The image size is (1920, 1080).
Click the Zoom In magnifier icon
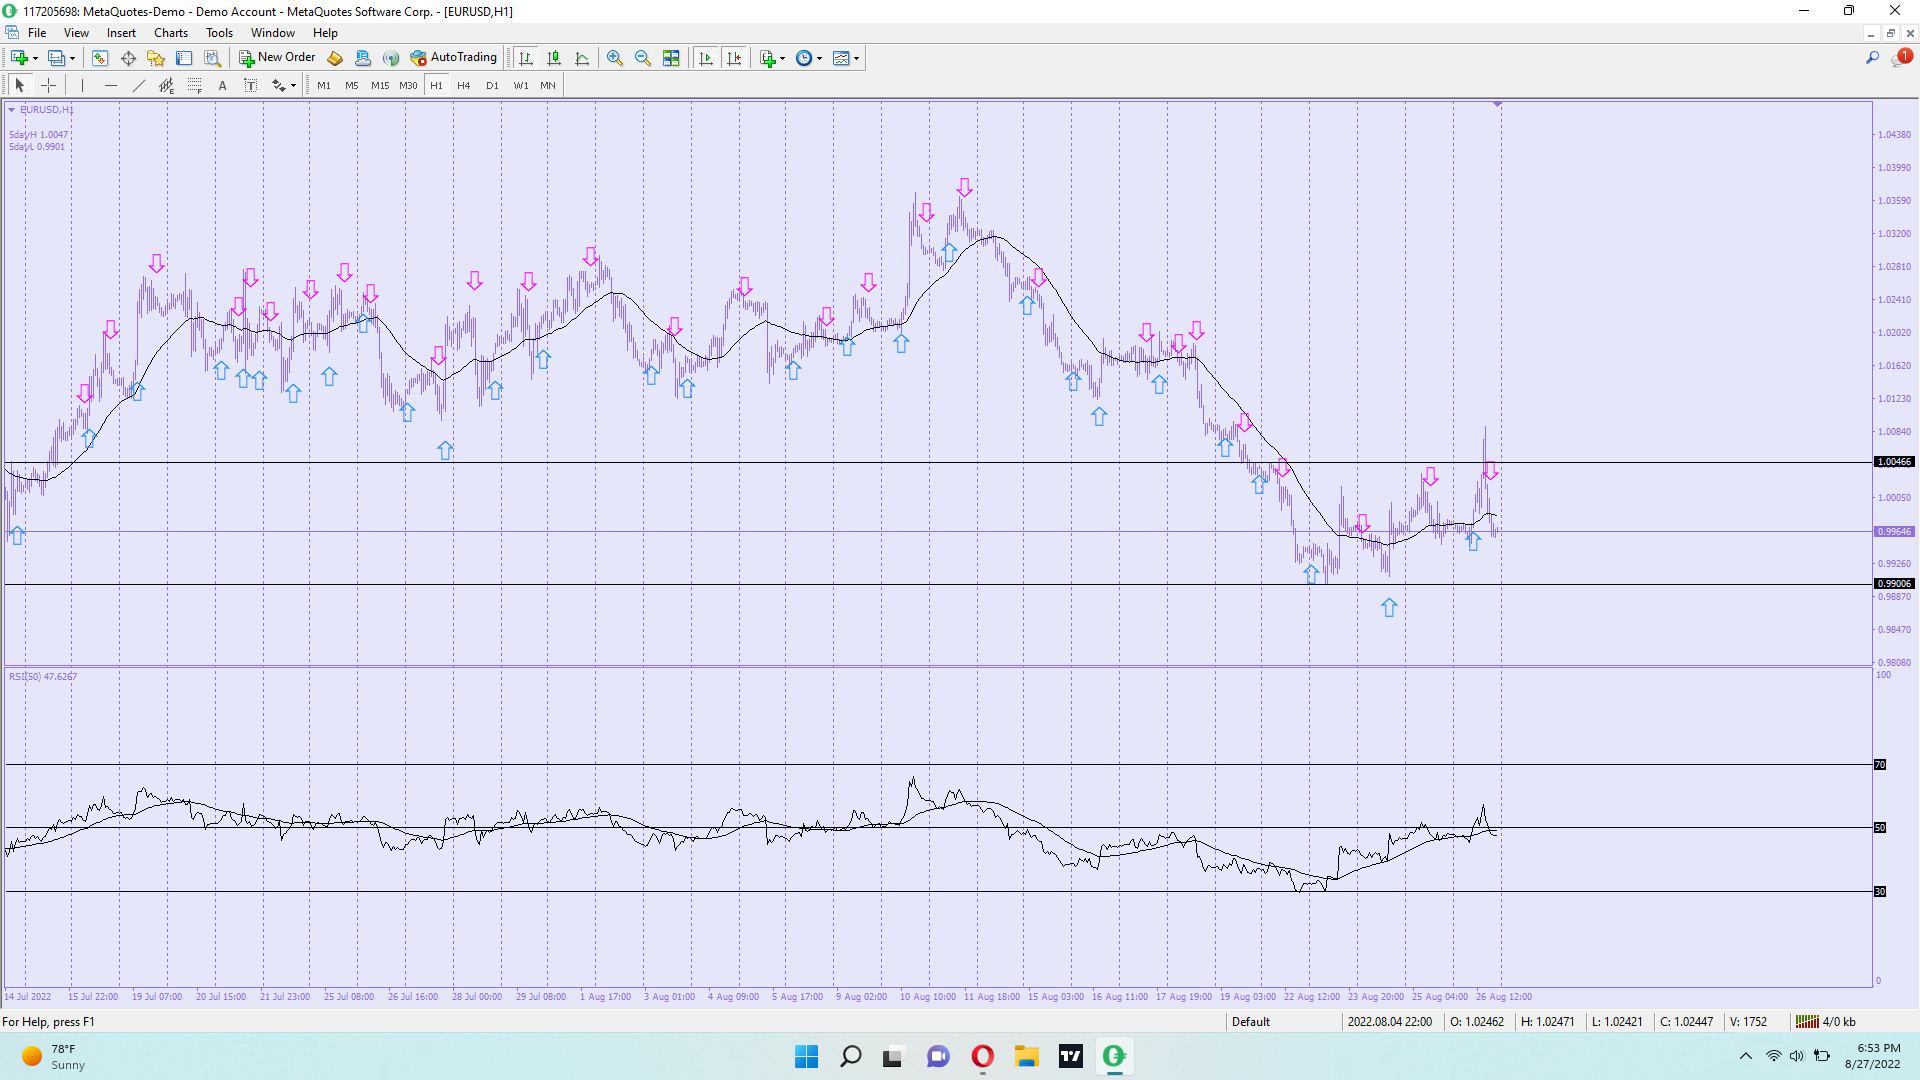[615, 58]
